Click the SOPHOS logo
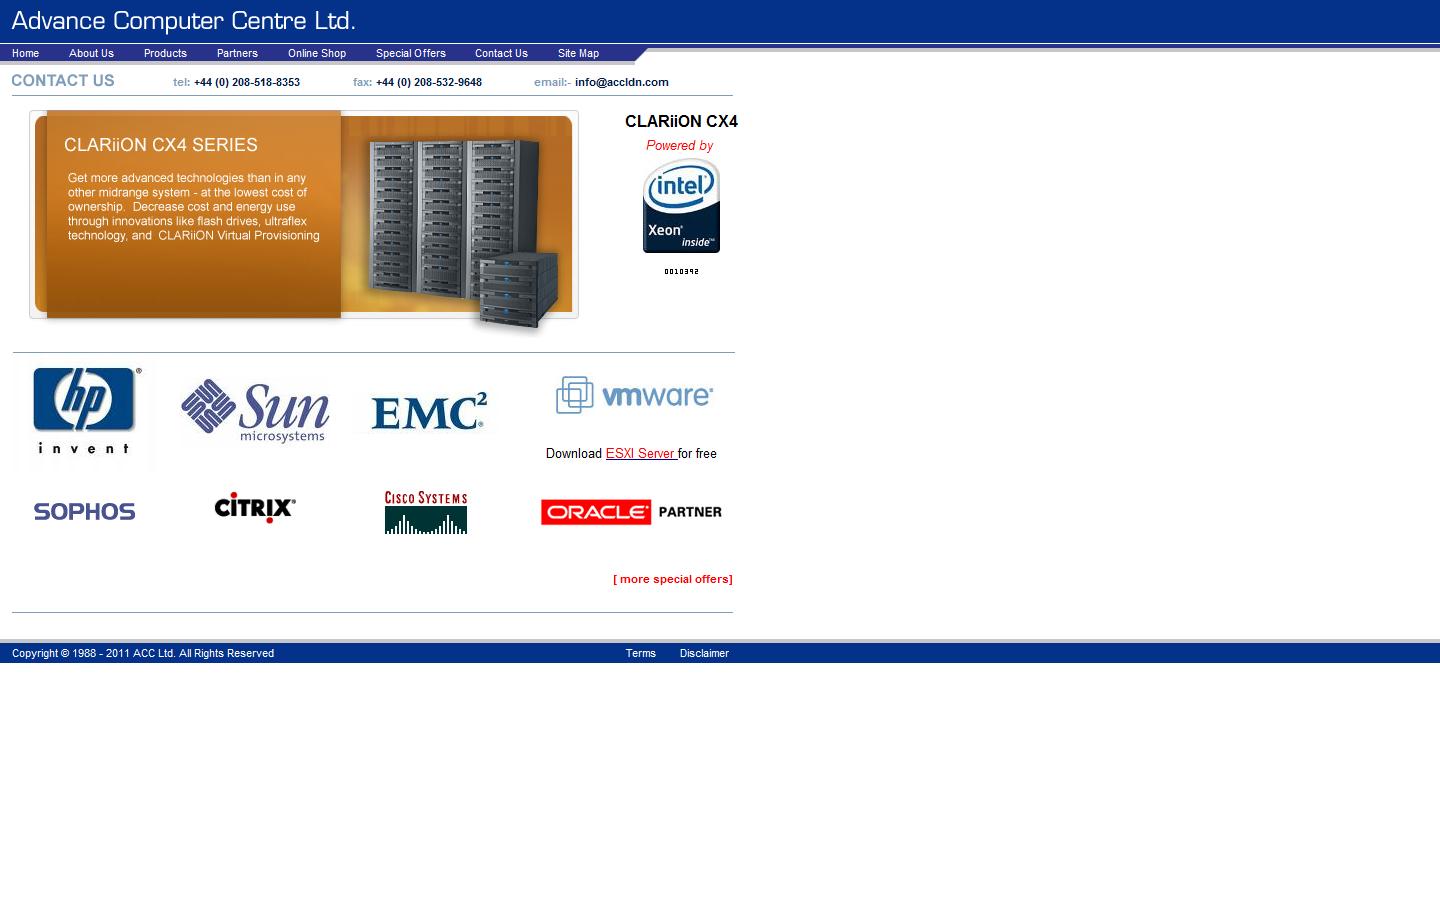 coord(84,511)
